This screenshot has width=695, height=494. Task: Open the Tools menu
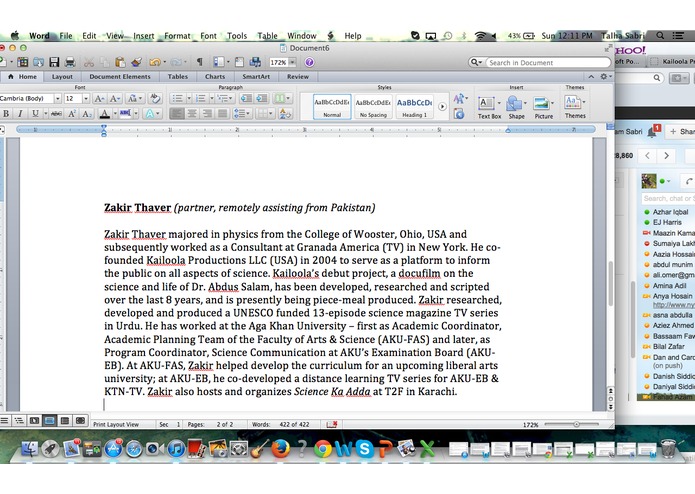tap(237, 36)
